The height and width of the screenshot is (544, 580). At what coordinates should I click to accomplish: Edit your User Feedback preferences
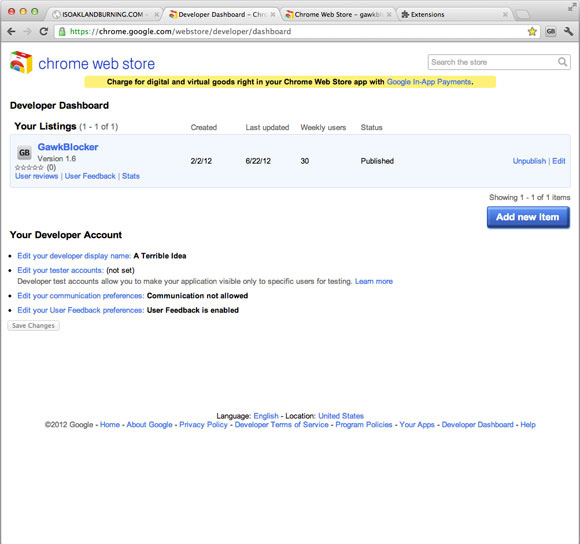(x=81, y=310)
